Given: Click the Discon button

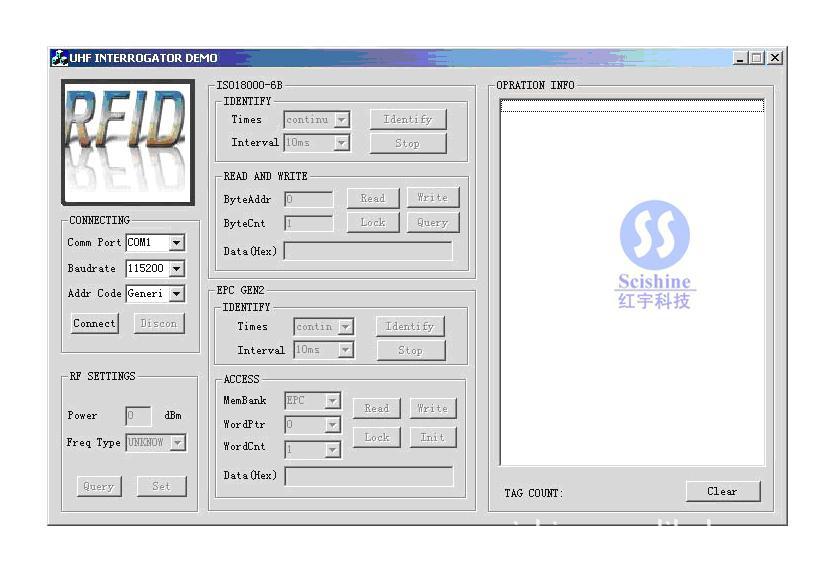Looking at the screenshot, I should 159,323.
